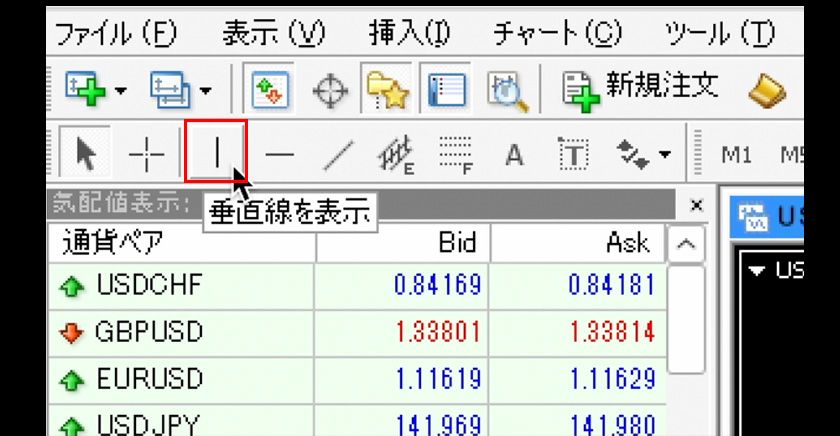Choose the Fibonacci retracement tool
This screenshot has width=840, height=436.
pos(455,154)
